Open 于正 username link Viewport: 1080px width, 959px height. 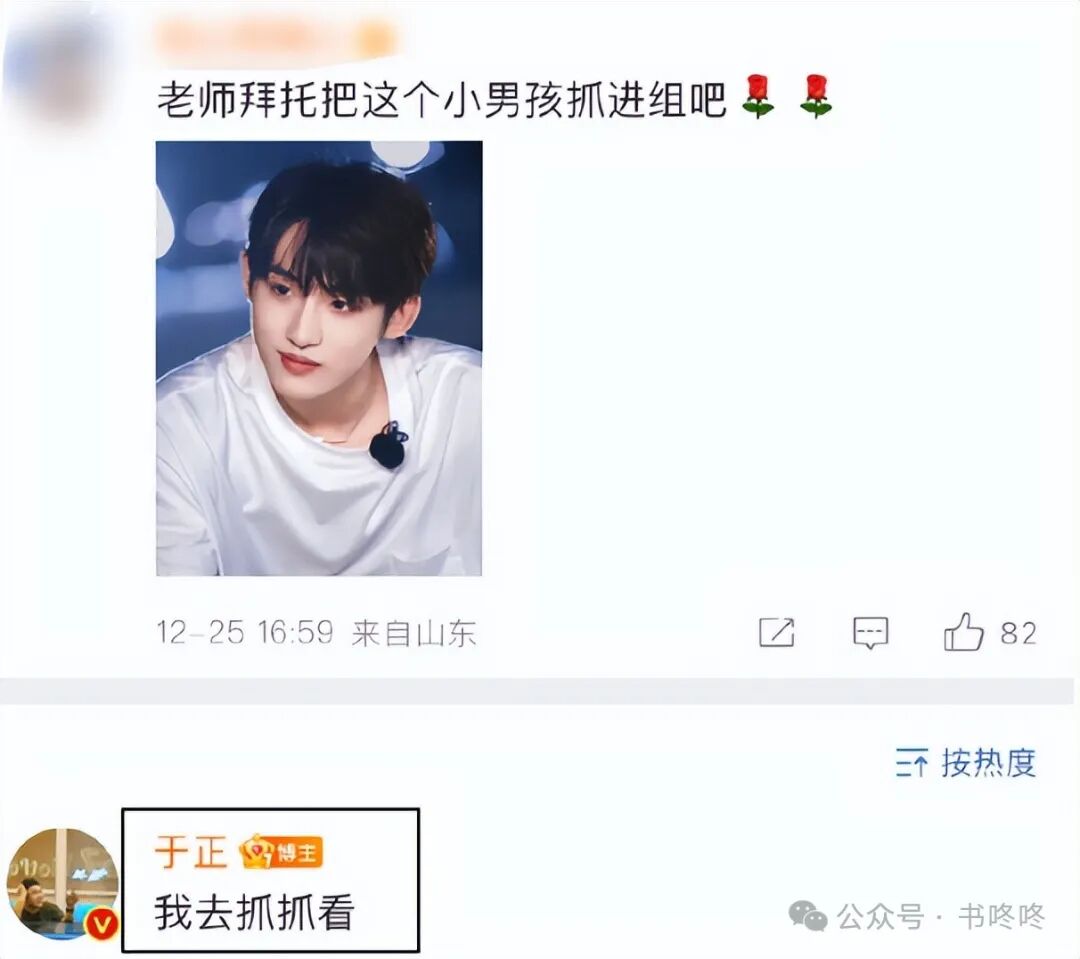click(x=191, y=852)
